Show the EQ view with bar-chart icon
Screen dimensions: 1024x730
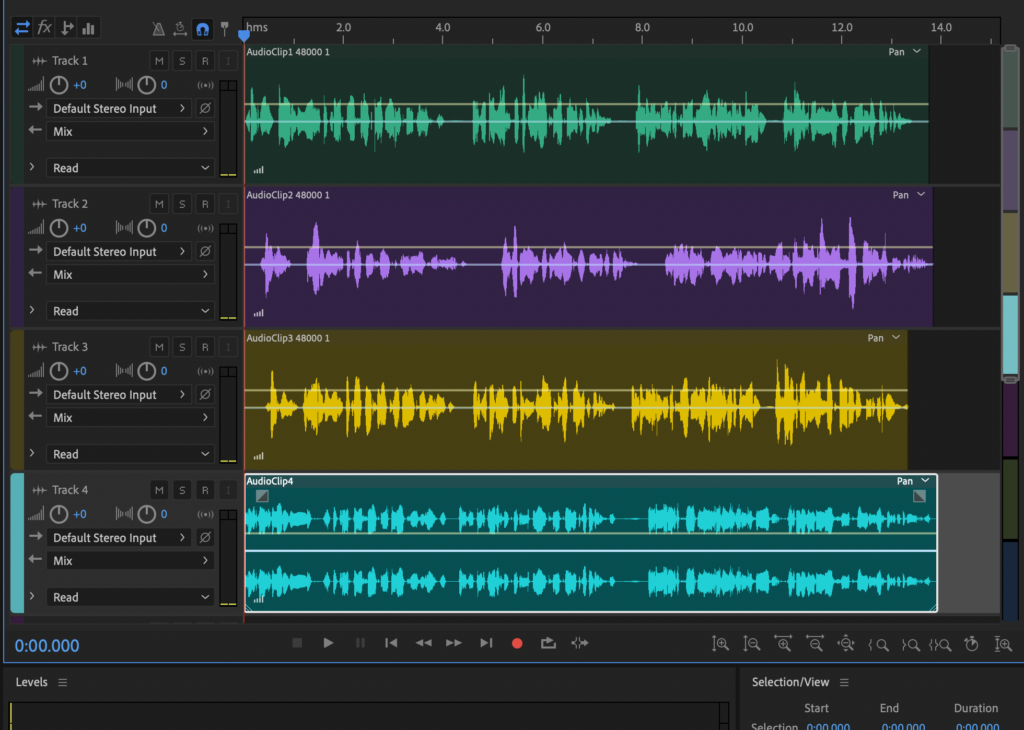(x=89, y=28)
